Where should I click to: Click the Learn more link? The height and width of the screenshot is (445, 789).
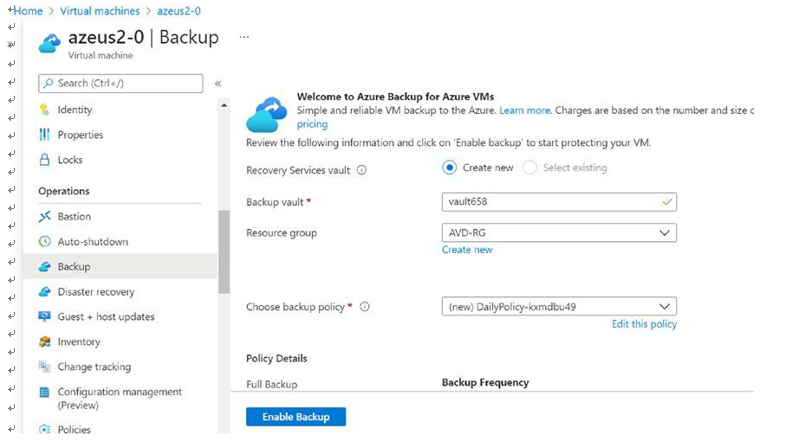point(525,110)
